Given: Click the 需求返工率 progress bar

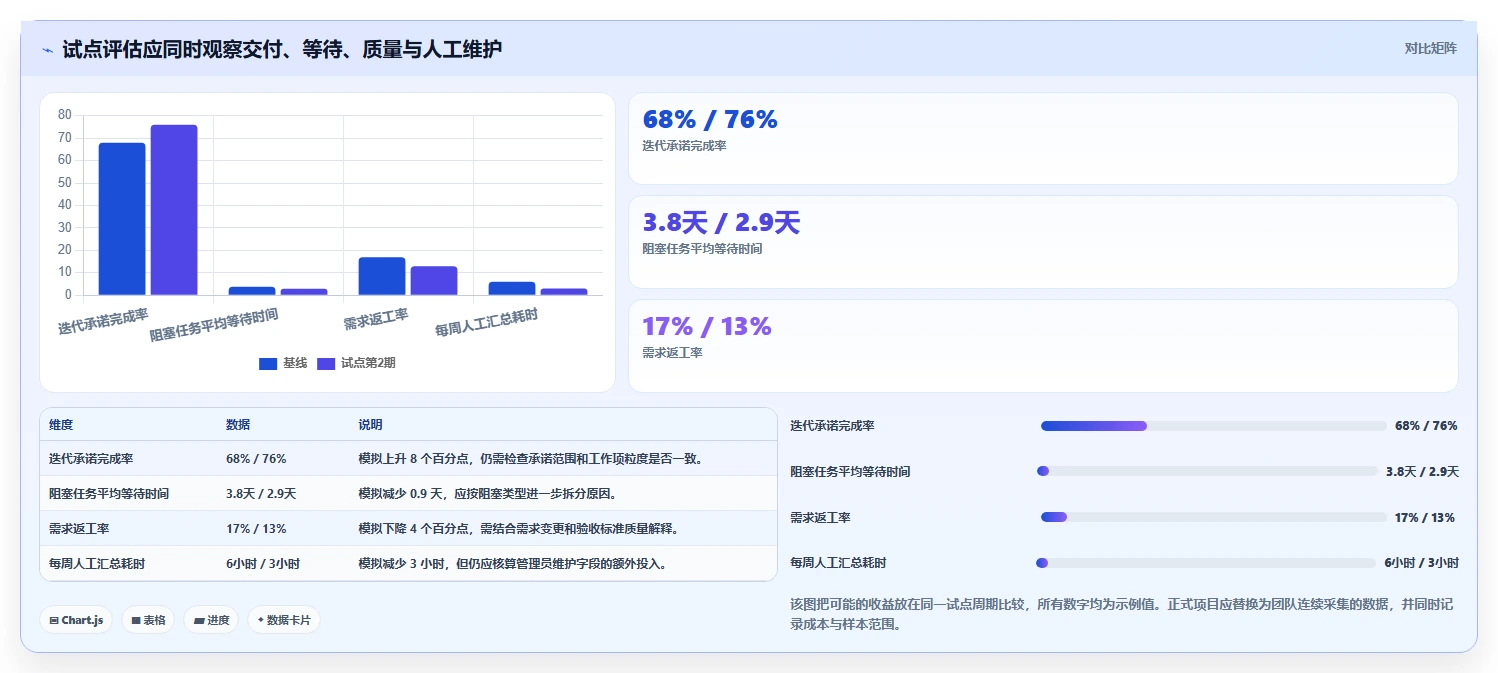Looking at the screenshot, I should pos(1213,517).
